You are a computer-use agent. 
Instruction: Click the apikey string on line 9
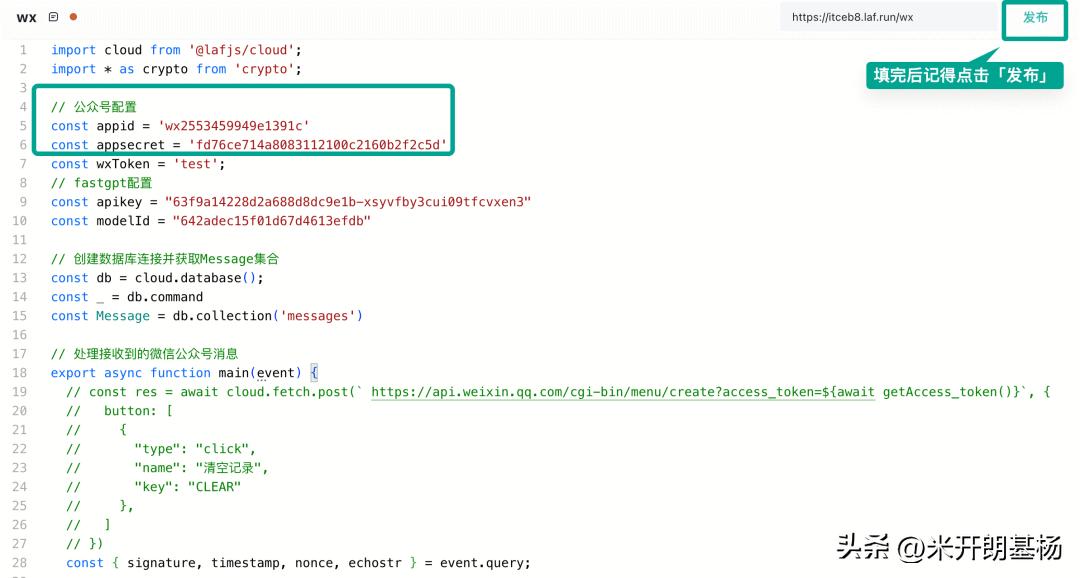[348, 202]
